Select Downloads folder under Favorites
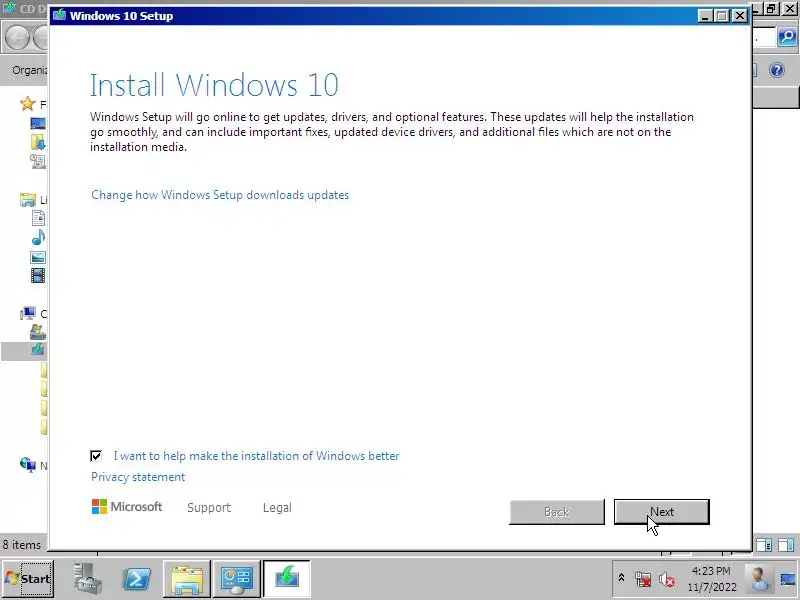This screenshot has height=600, width=800. 38,142
